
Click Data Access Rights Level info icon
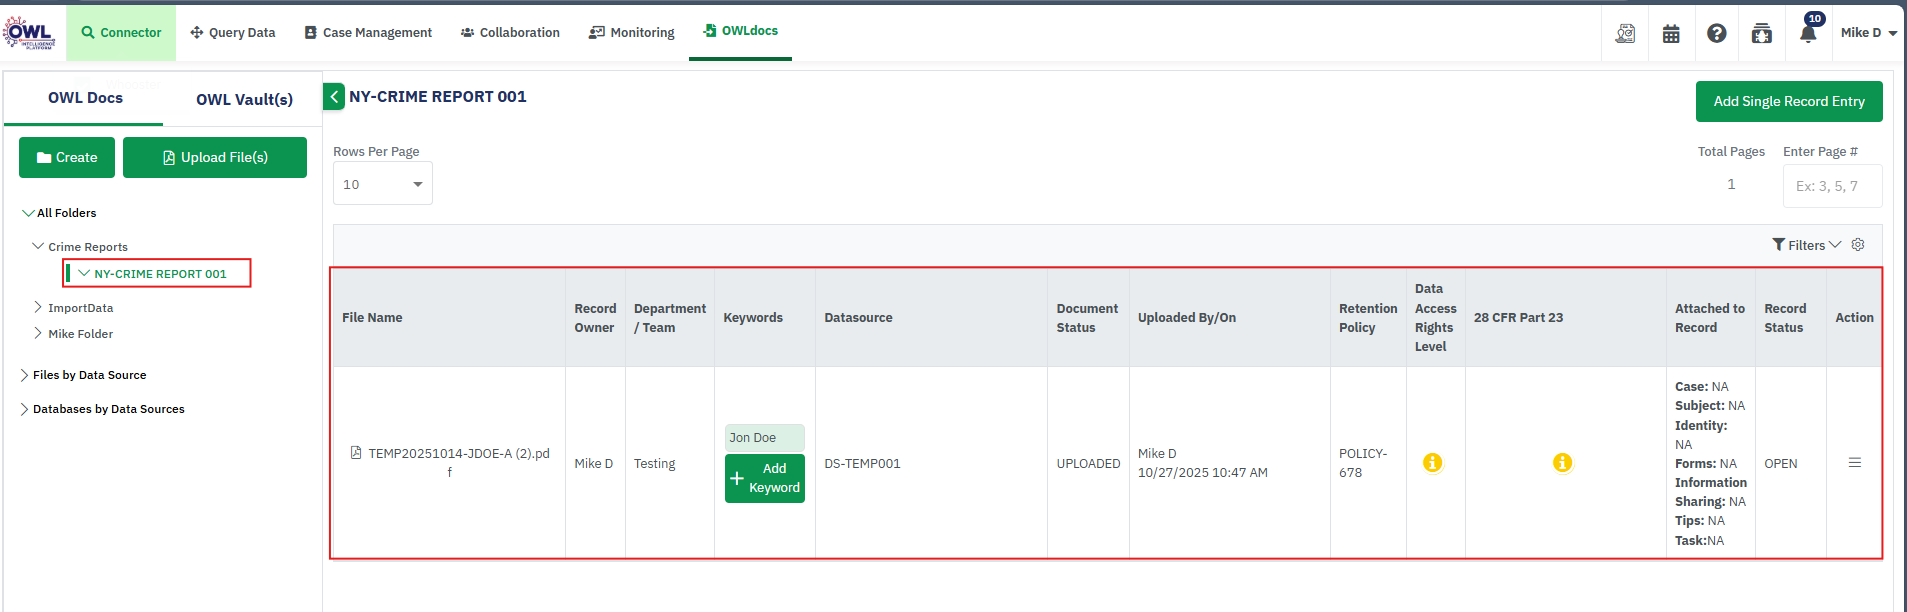1433,463
